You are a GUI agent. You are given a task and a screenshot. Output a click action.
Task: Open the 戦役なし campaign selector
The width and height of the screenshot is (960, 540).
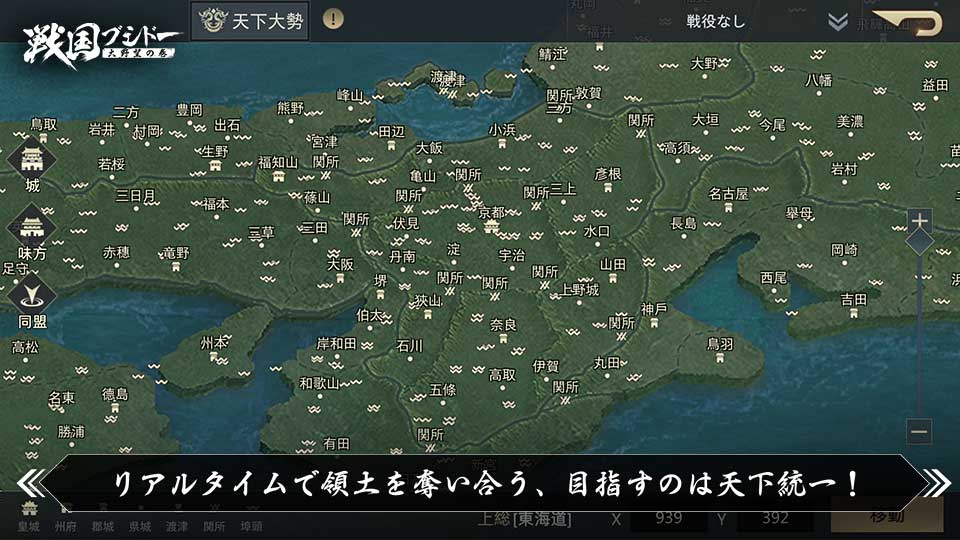714,21
